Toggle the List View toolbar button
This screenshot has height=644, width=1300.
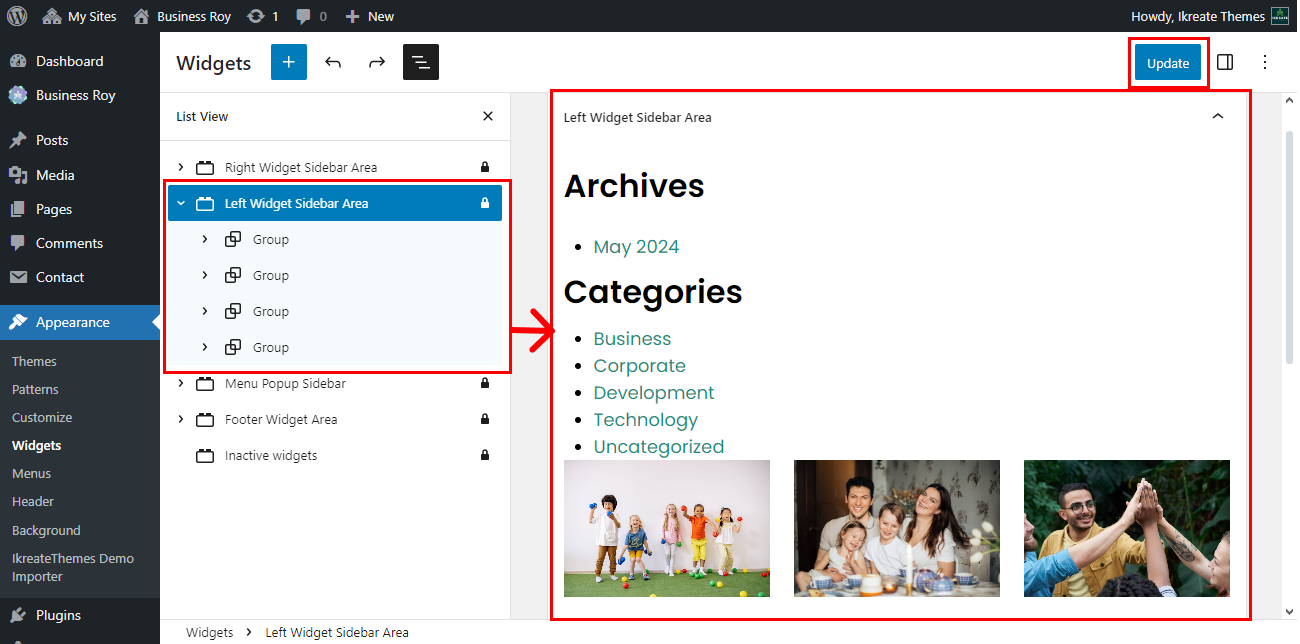coord(421,62)
